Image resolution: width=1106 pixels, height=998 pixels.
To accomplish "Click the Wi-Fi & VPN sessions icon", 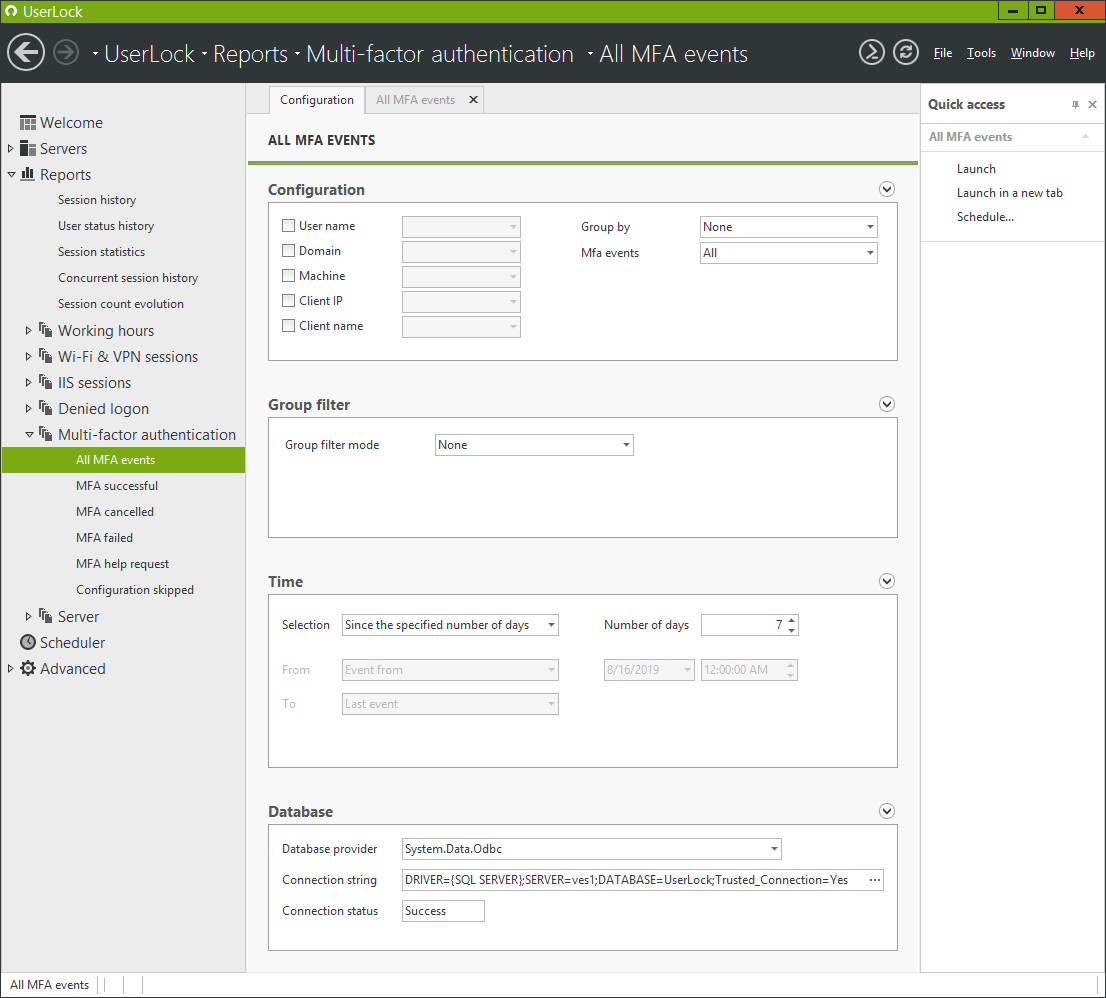I will (46, 356).
